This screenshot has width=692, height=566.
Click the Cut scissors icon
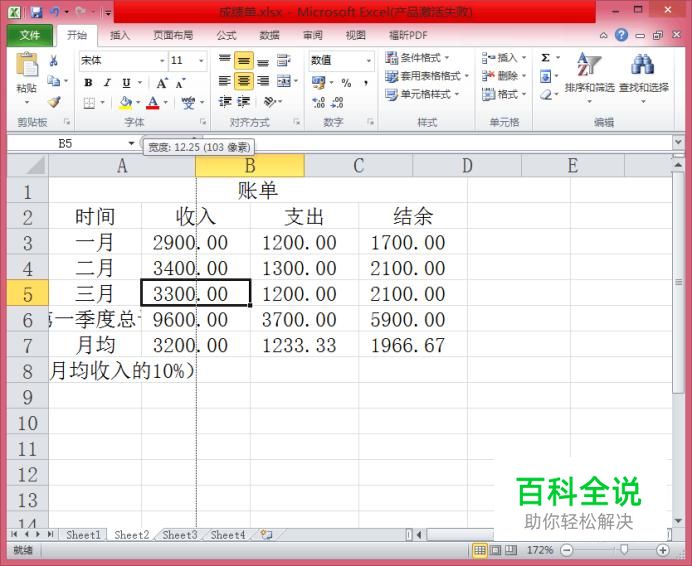tap(54, 60)
